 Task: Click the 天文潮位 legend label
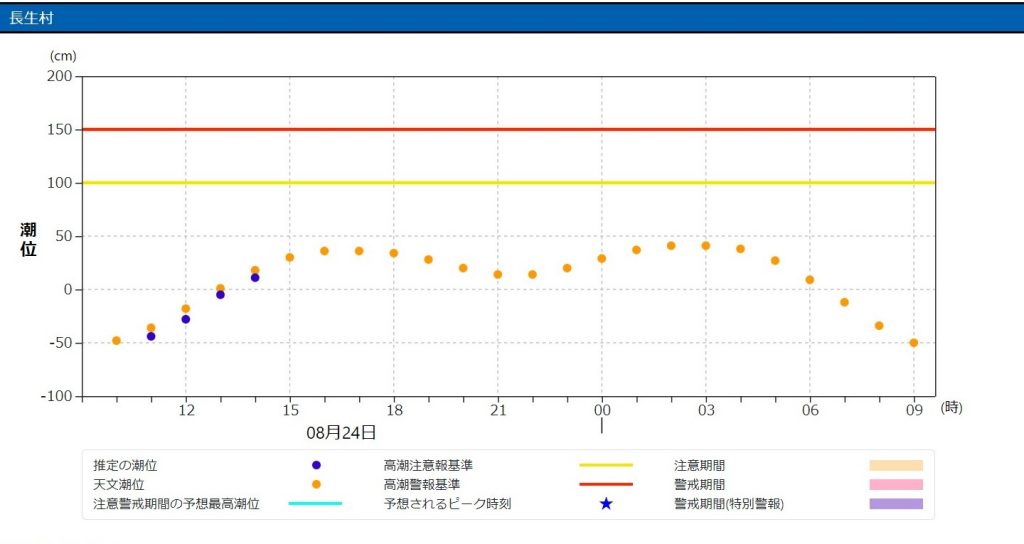click(x=119, y=485)
